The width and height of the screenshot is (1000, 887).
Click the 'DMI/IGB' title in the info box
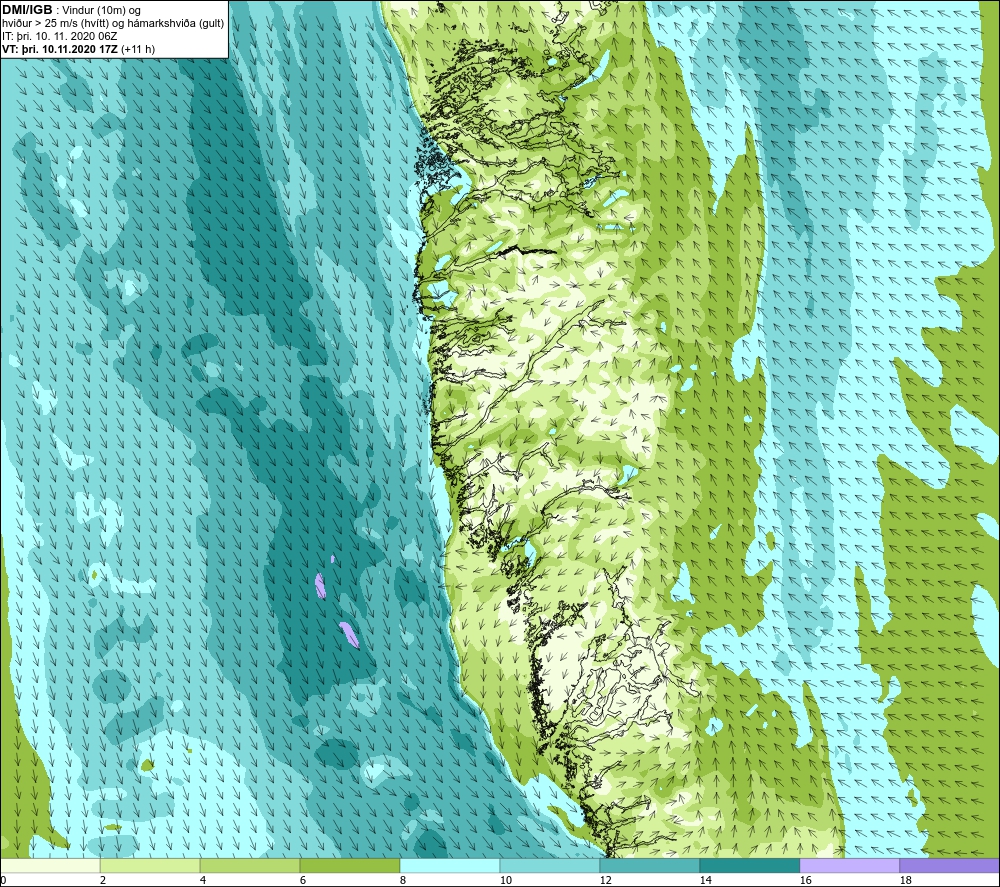coord(27,10)
